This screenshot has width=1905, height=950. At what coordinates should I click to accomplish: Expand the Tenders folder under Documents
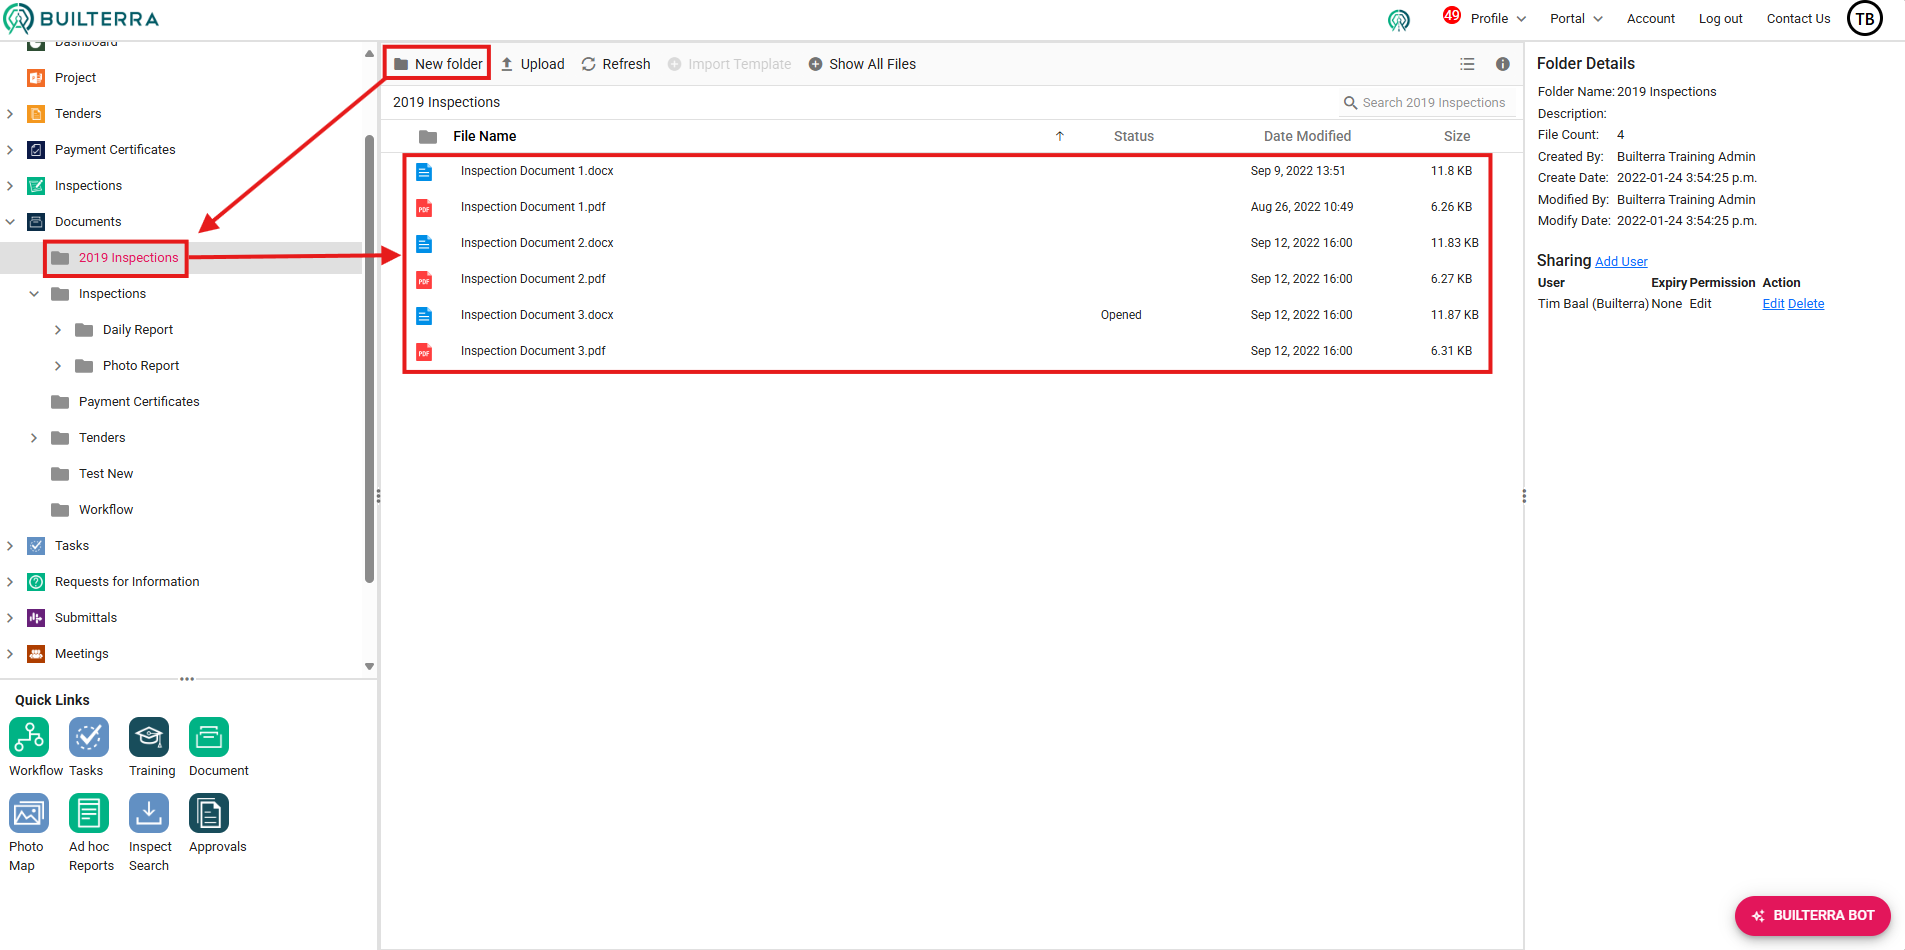pyautogui.click(x=34, y=438)
